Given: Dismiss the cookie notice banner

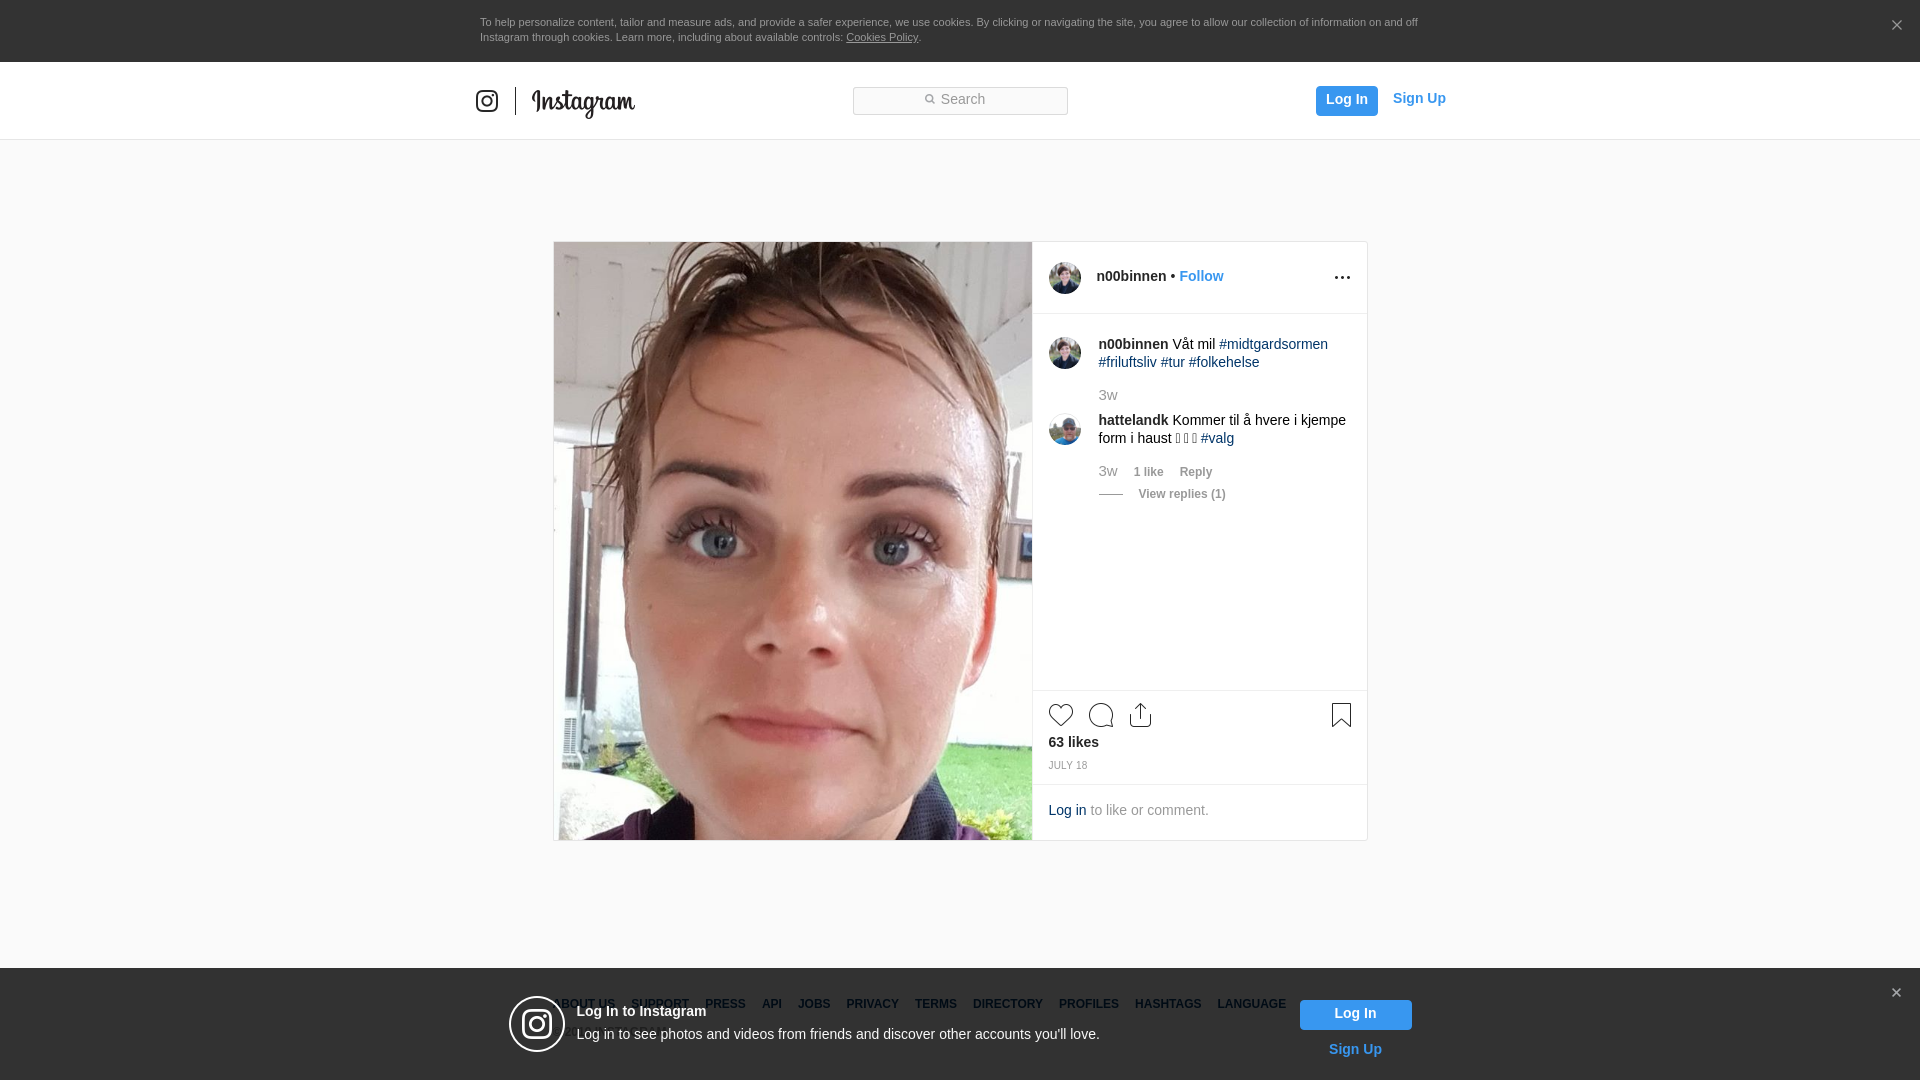Looking at the screenshot, I should click(1896, 26).
